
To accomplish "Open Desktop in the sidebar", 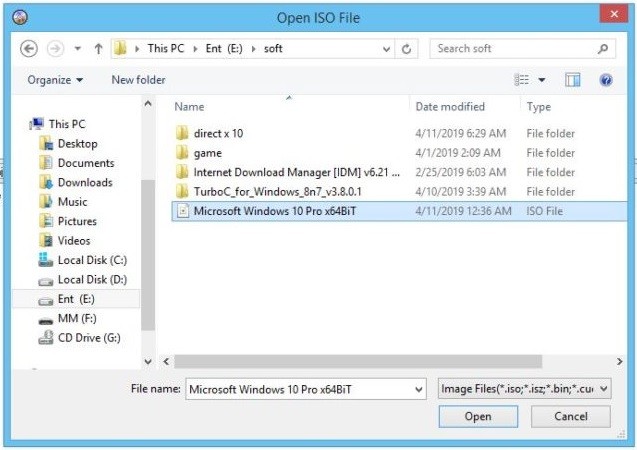I will click(68, 143).
